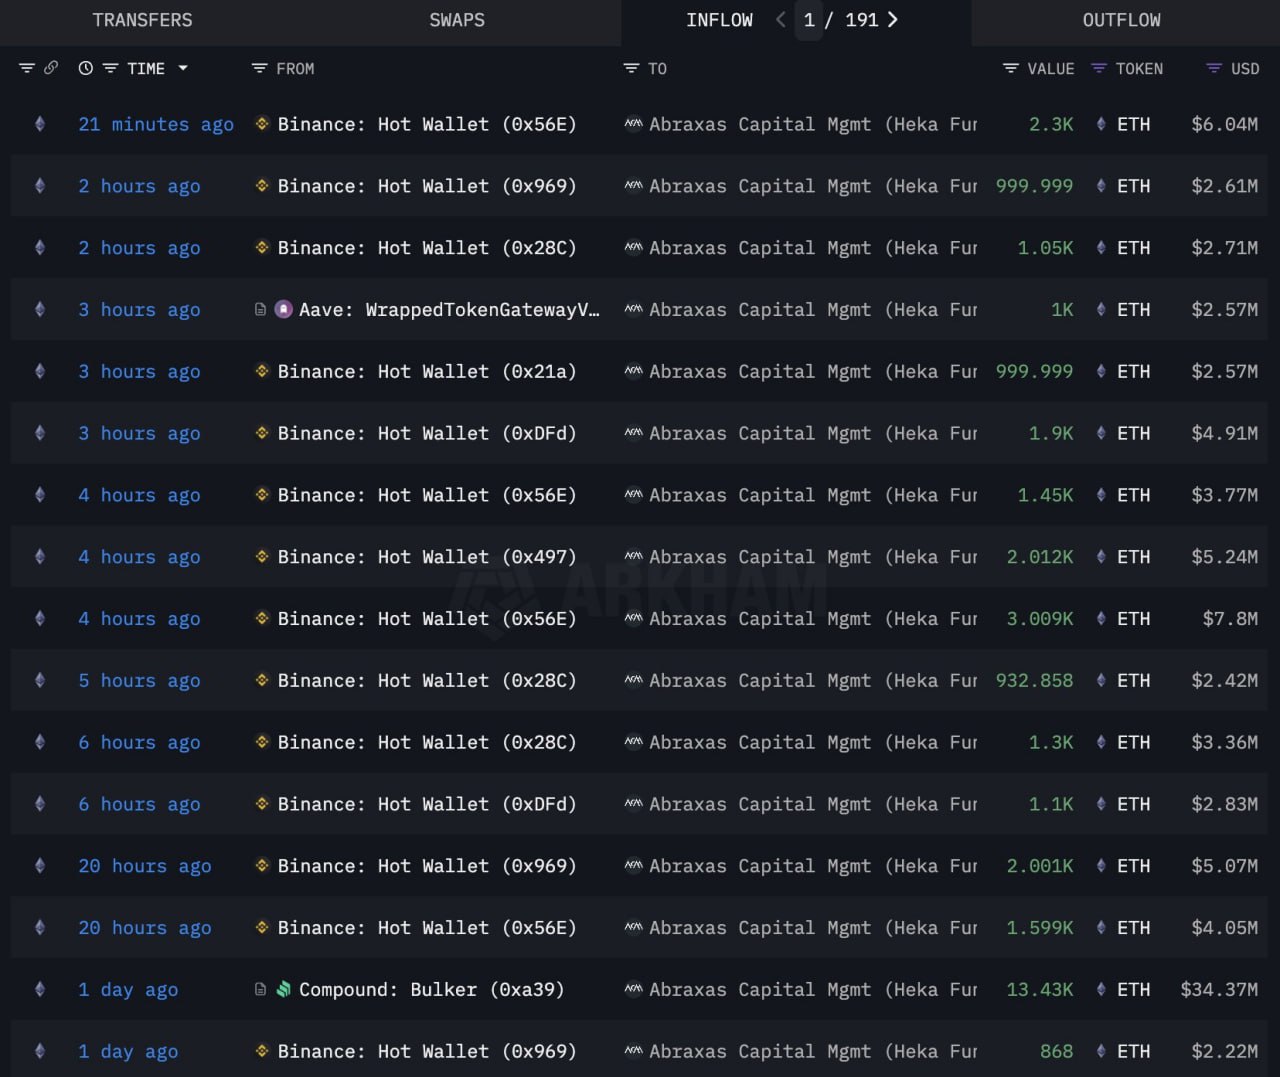Click the $3.36M USD amount

tap(1225, 742)
